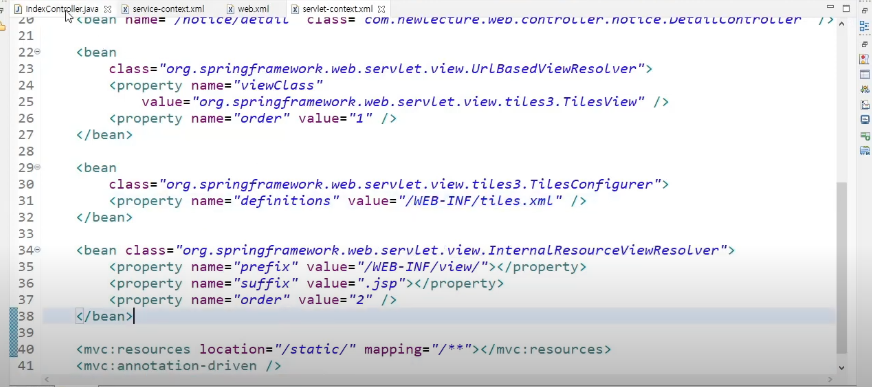The height and width of the screenshot is (387, 872).
Task: Click the "/**" mapping value
Action: tap(450, 350)
